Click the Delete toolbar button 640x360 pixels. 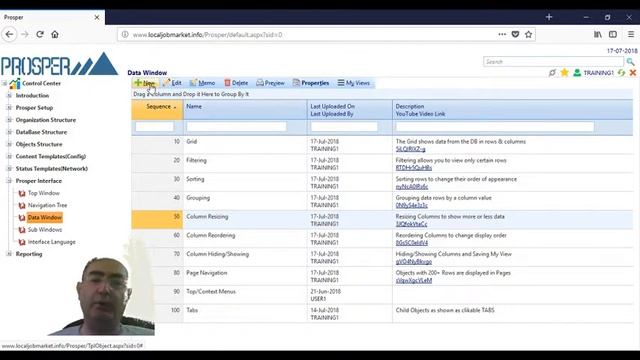click(x=236, y=83)
